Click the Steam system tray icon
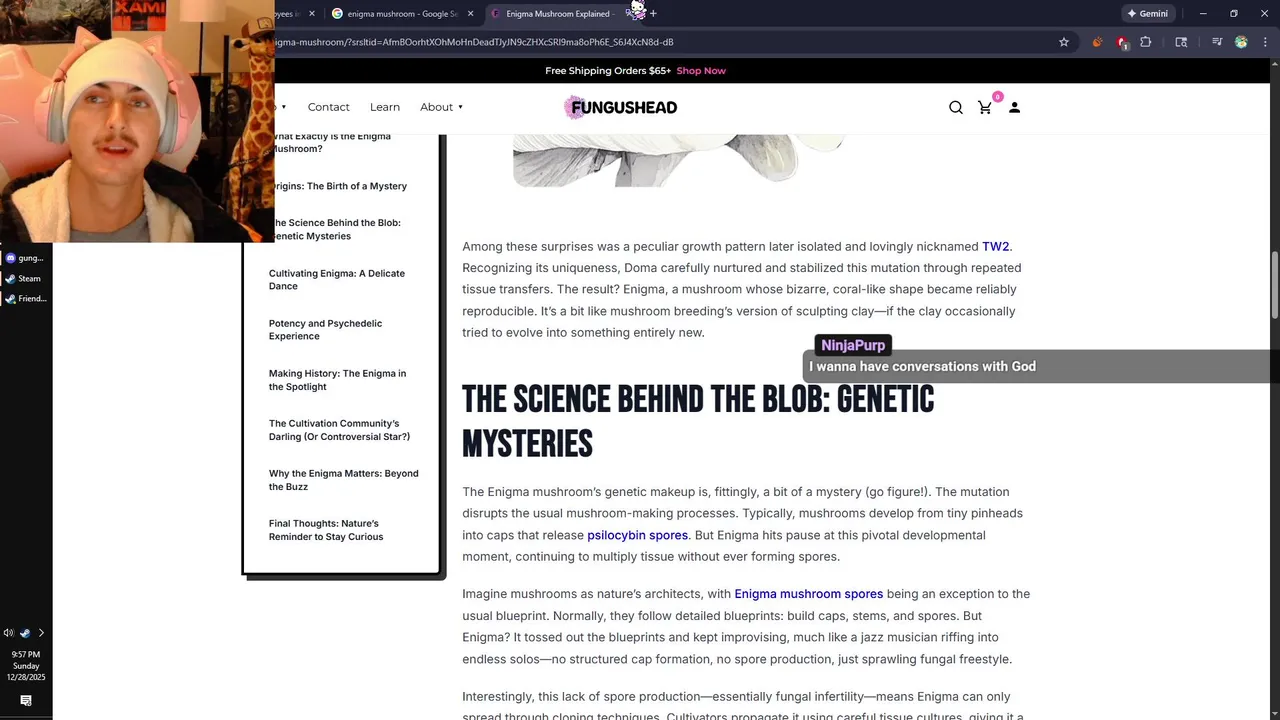This screenshot has width=1280, height=720. pyautogui.click(x=25, y=633)
